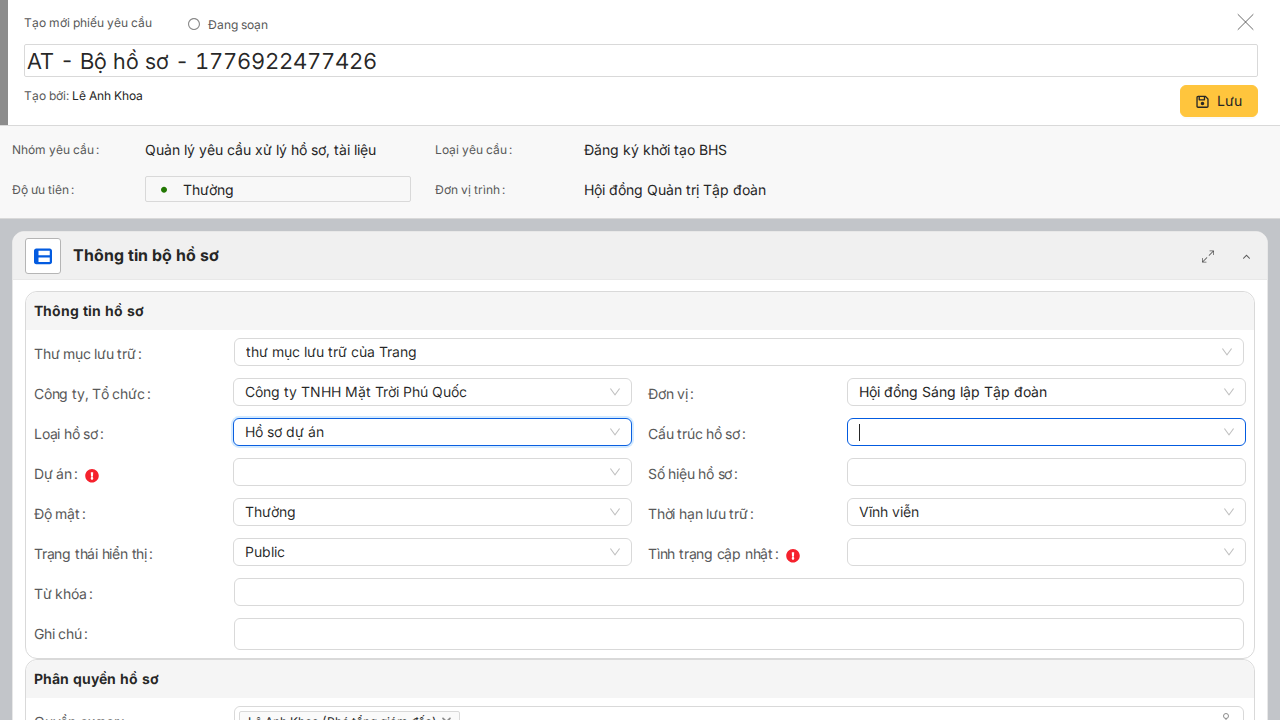Change the Độ ưu tiên priority field
Screen dimensions: 1280x720
[x=278, y=190]
